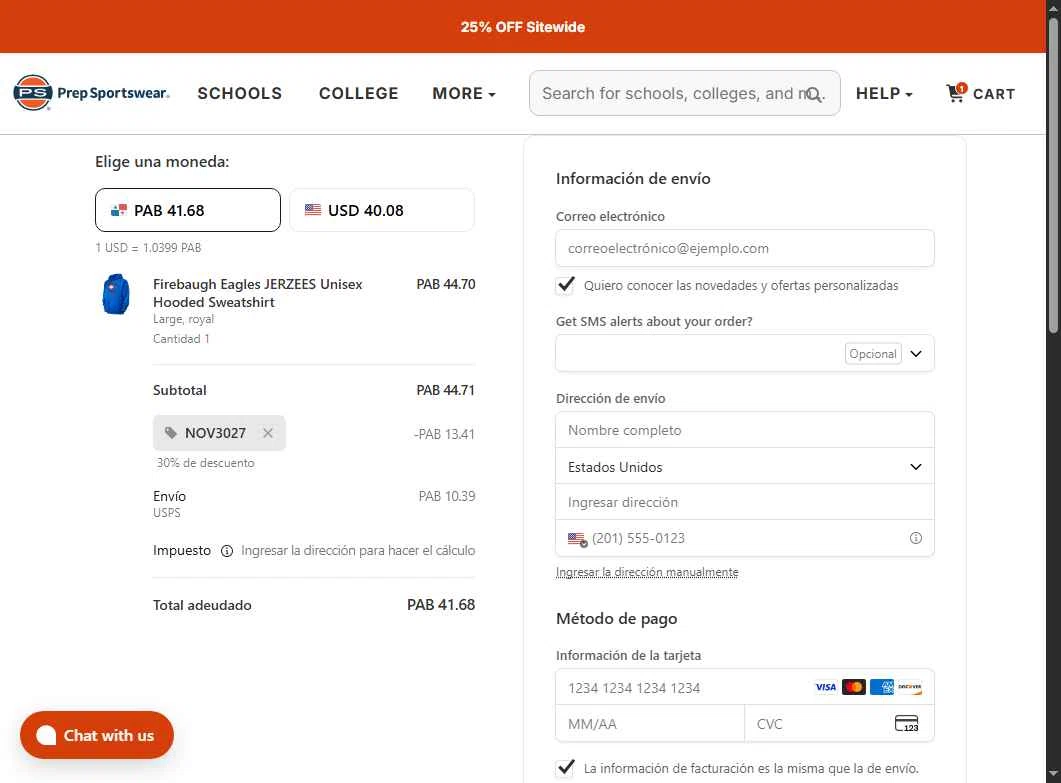Go to COLLEGE section
The width and height of the screenshot is (1061, 783).
pyautogui.click(x=359, y=93)
